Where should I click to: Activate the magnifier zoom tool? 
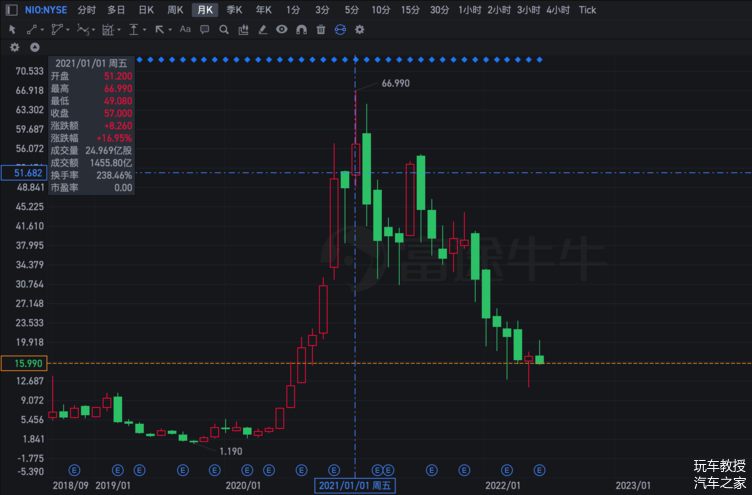point(224,30)
